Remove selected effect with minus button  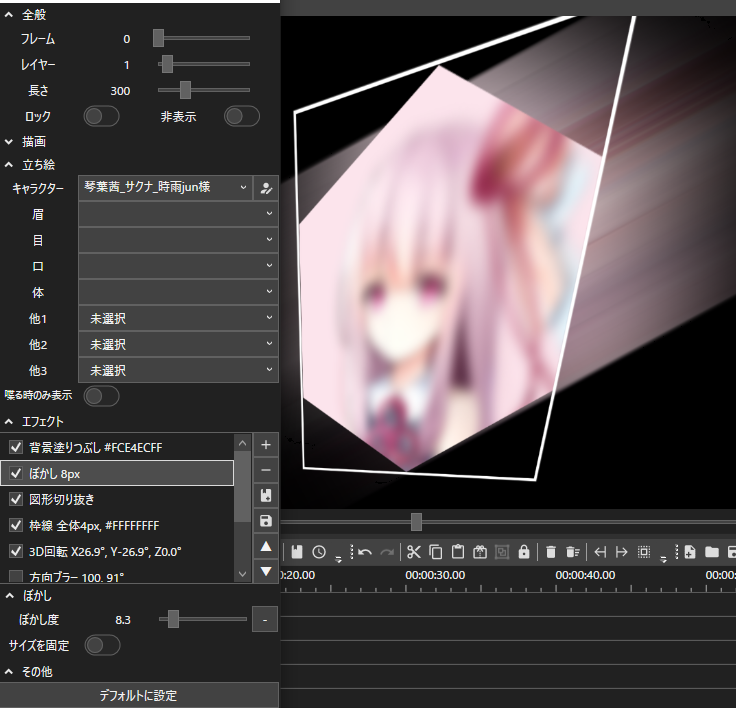(266, 470)
